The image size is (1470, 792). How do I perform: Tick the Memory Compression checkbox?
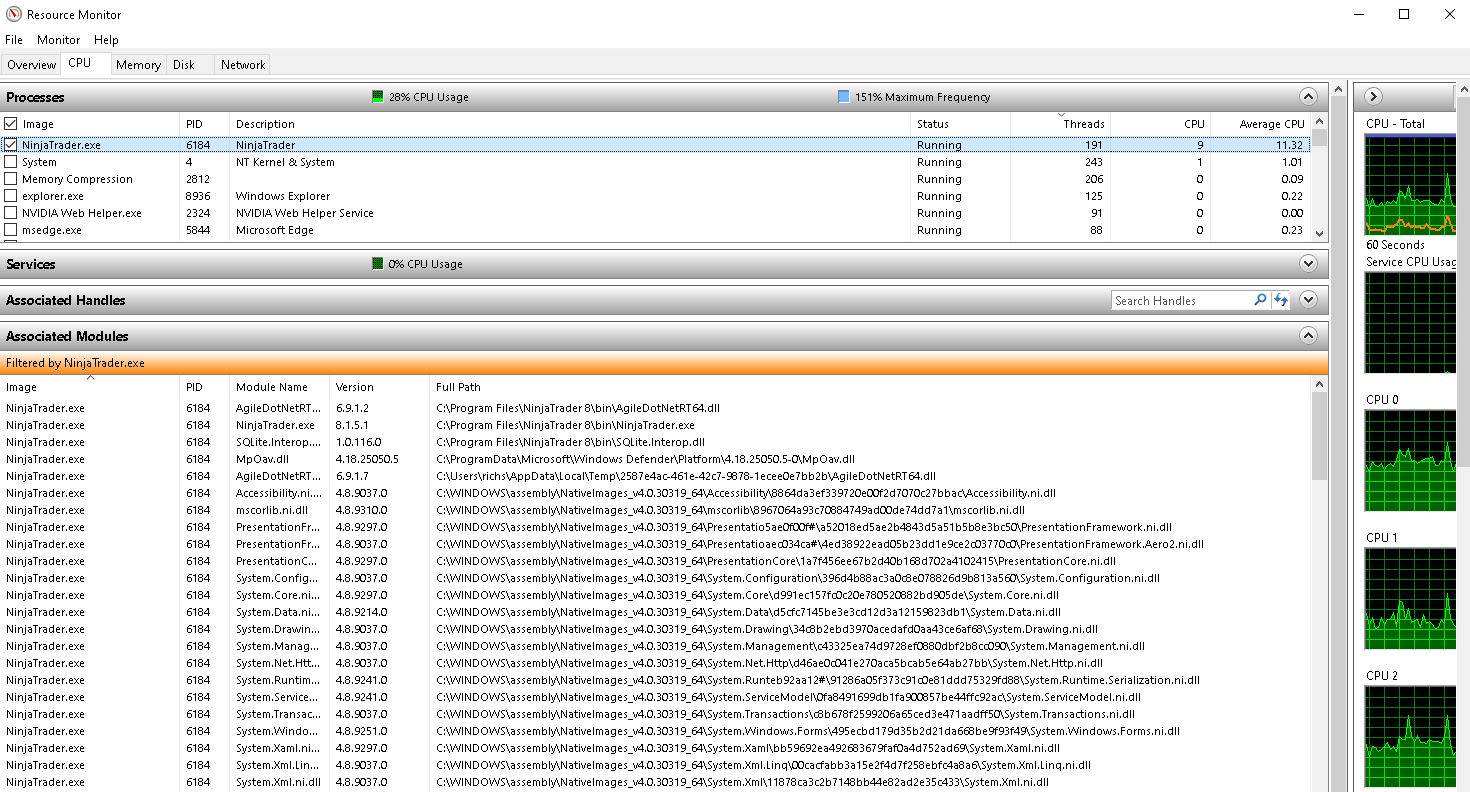[x=11, y=179]
